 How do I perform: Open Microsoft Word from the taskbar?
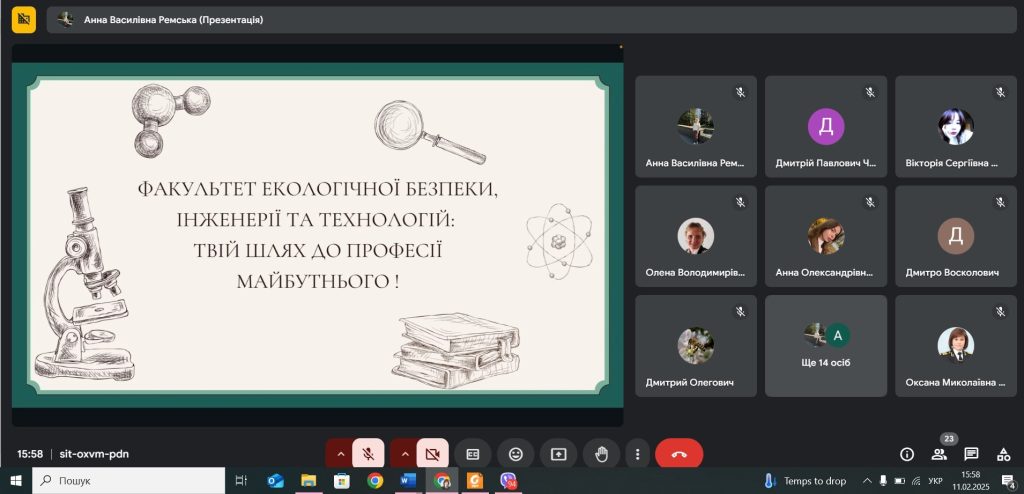click(407, 481)
